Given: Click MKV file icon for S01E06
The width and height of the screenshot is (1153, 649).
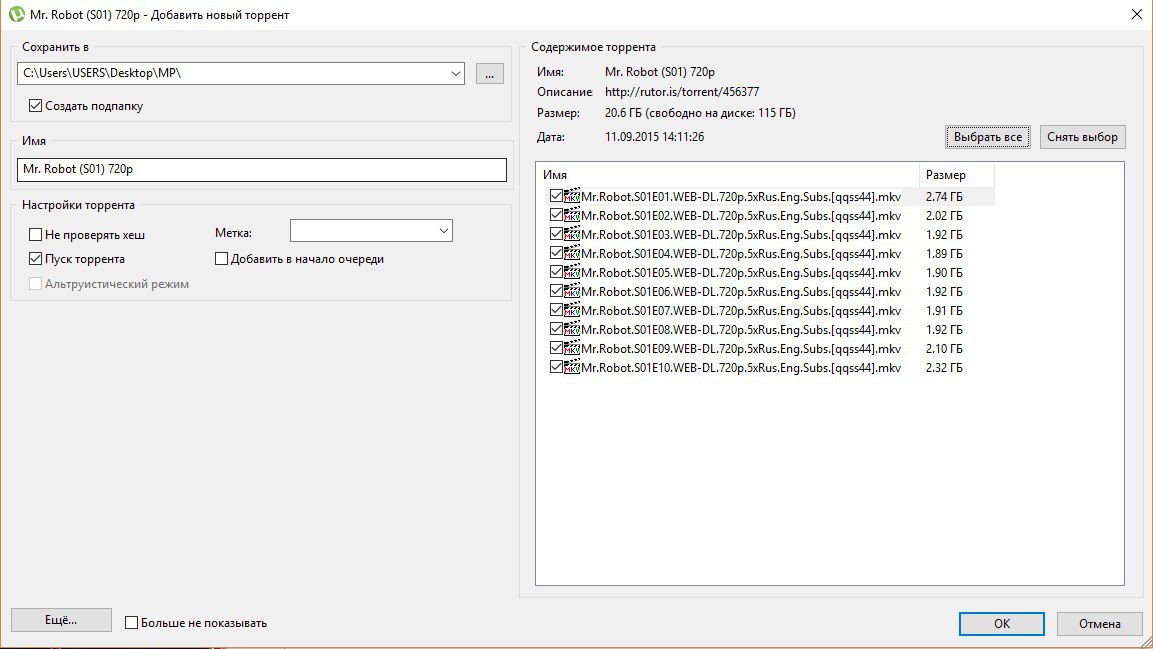Looking at the screenshot, I should tap(571, 292).
